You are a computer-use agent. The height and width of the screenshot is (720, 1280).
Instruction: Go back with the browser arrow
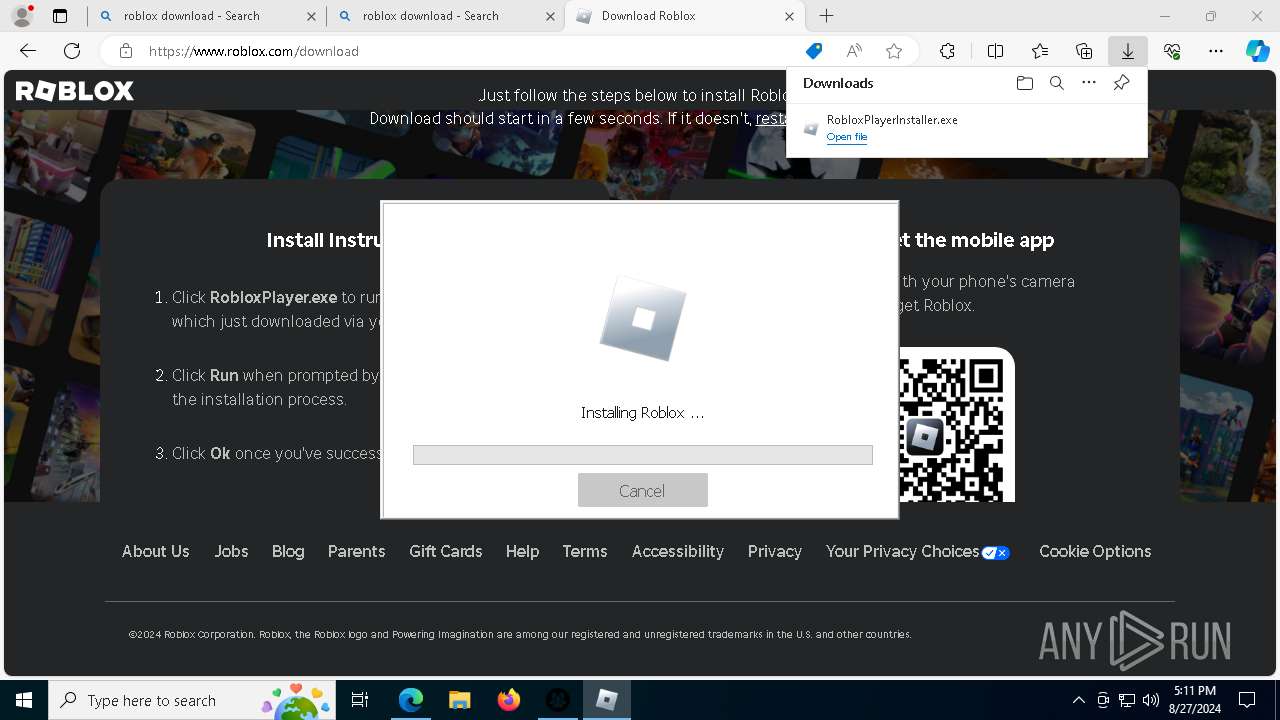[x=28, y=51]
